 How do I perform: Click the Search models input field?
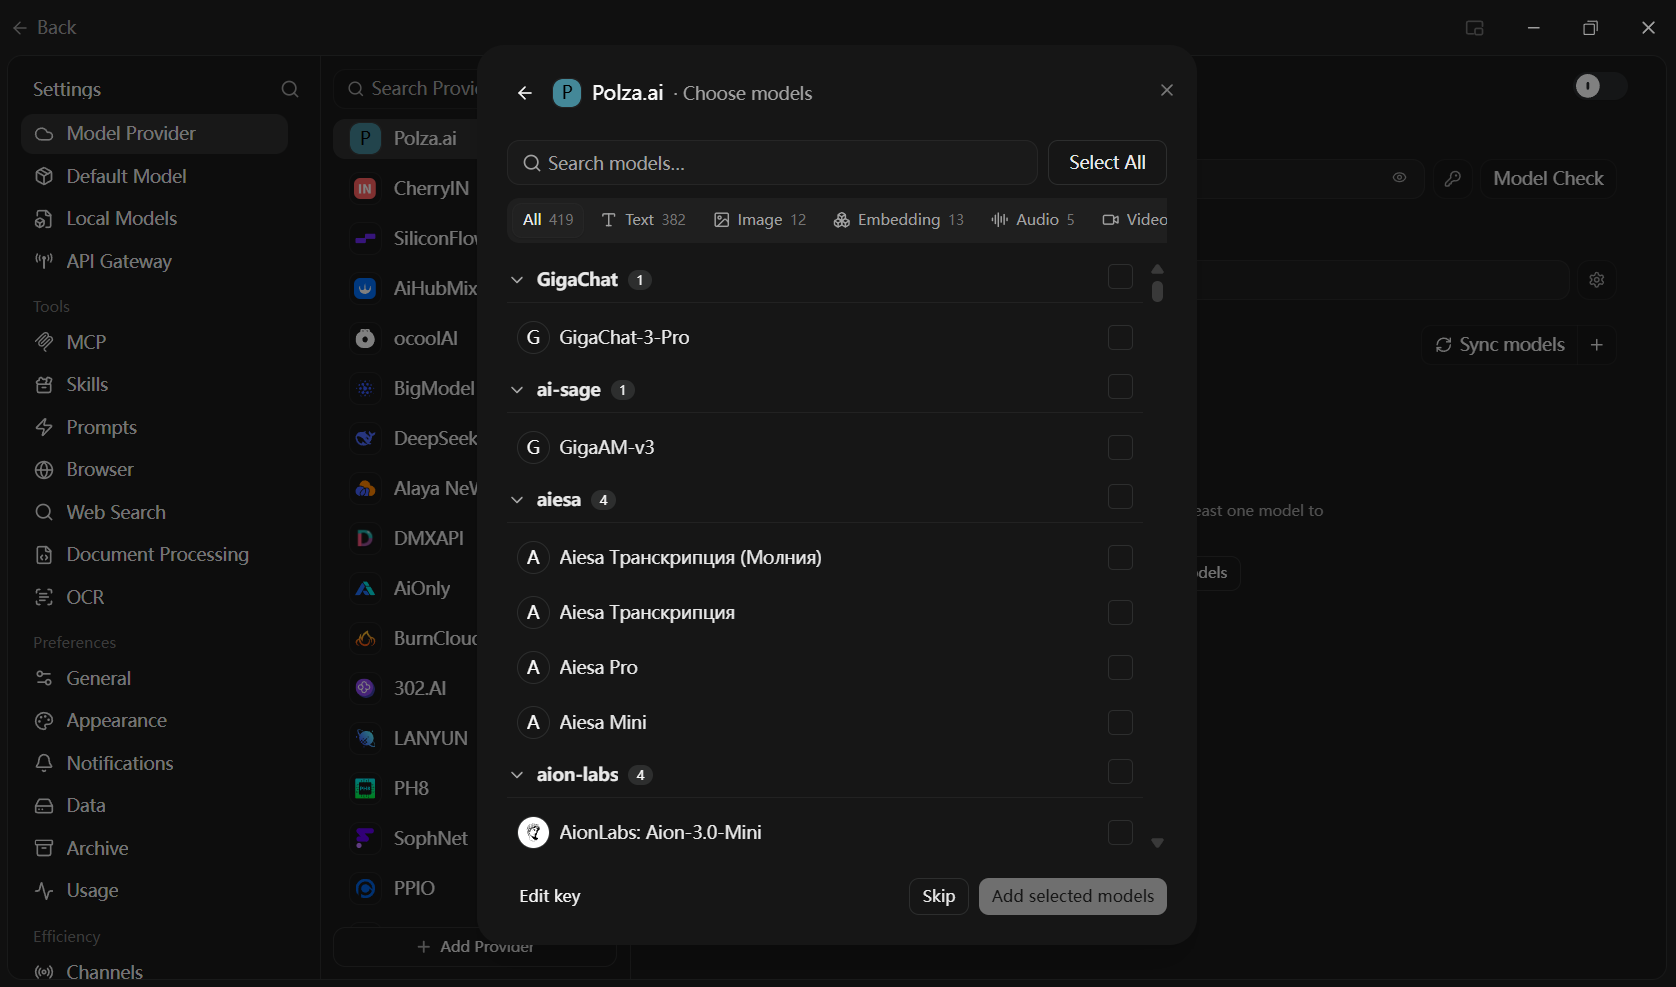pyautogui.click(x=772, y=163)
